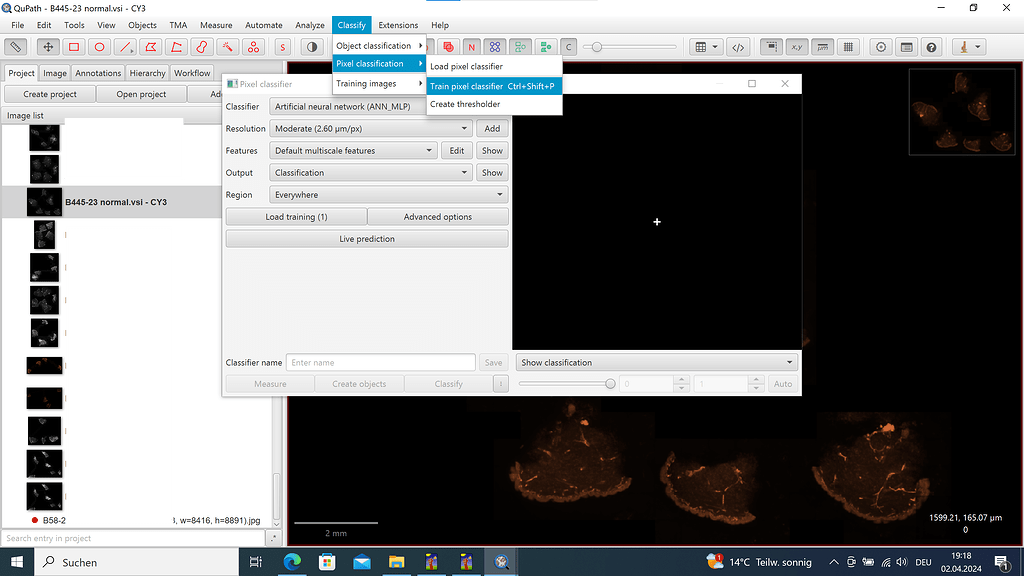The width and height of the screenshot is (1024, 576).
Task: Open the help icon in toolbar
Action: pyautogui.click(x=931, y=47)
